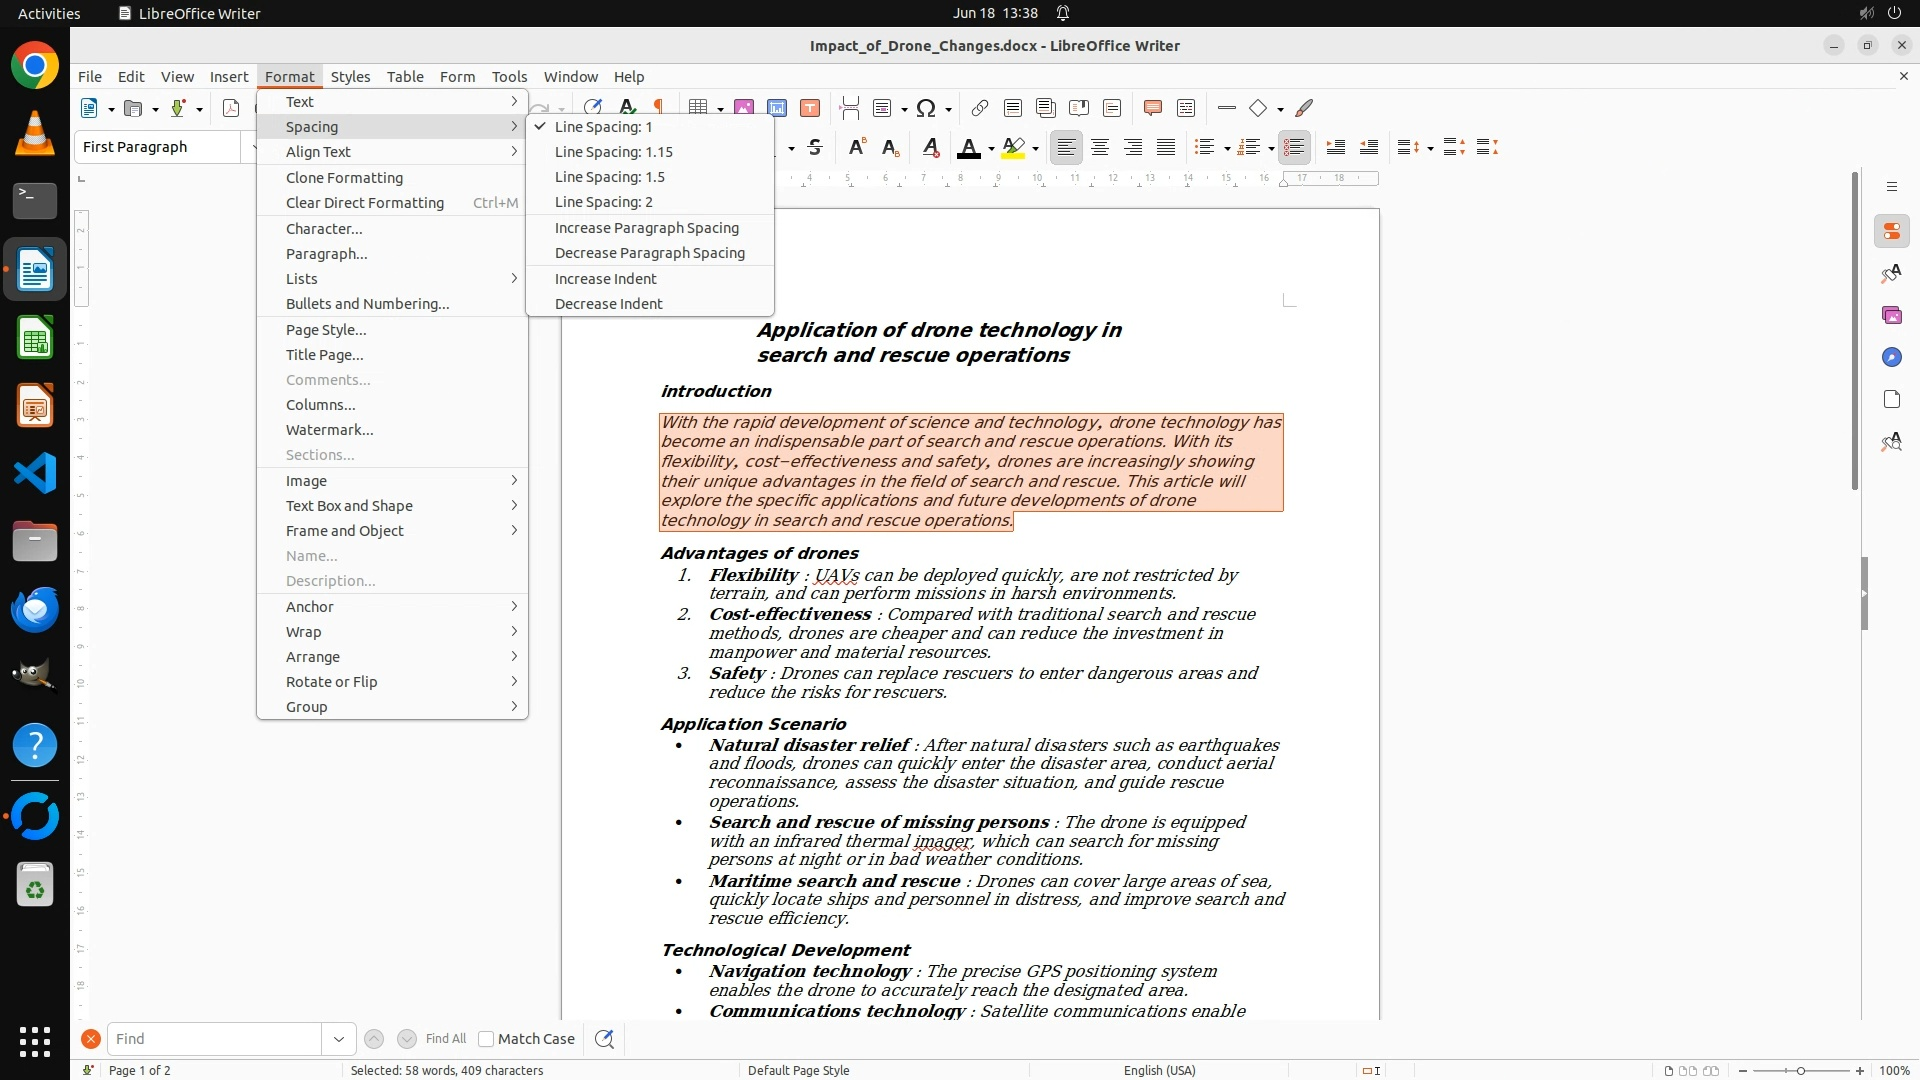1920x1080 pixels.
Task: Apply strikethrough formatting
Action: (x=815, y=148)
